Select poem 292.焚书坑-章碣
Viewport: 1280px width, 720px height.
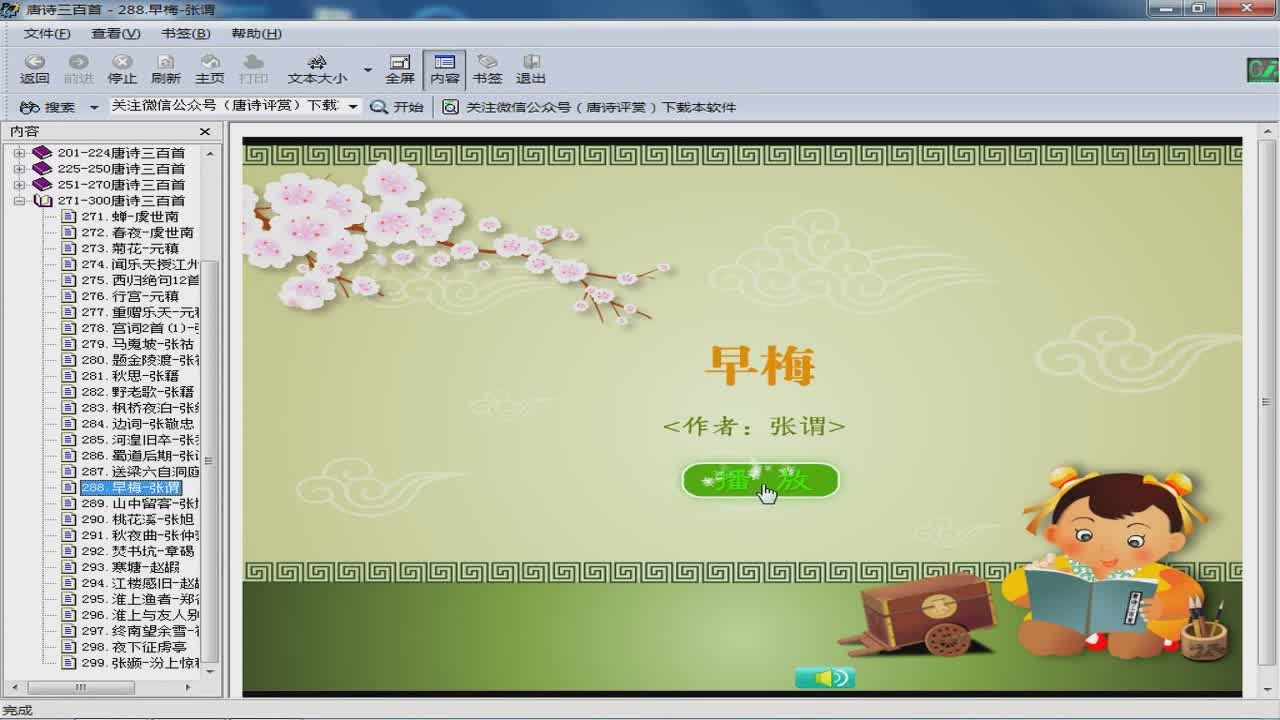[x=138, y=552]
